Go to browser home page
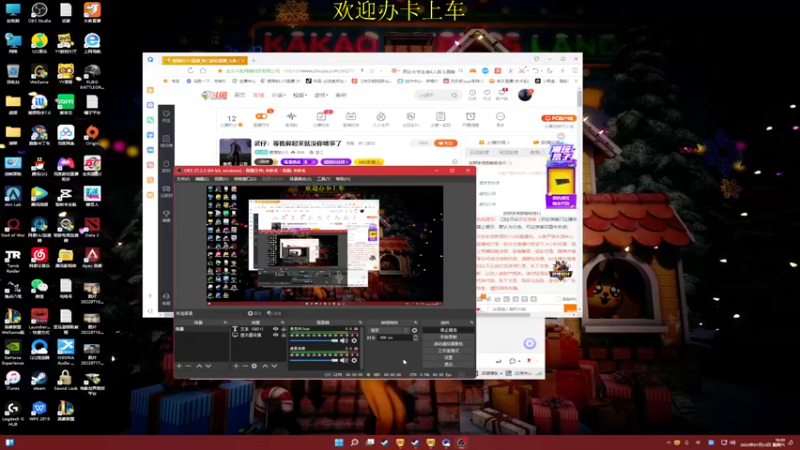Viewport: 800px width, 450px height. tap(203, 70)
